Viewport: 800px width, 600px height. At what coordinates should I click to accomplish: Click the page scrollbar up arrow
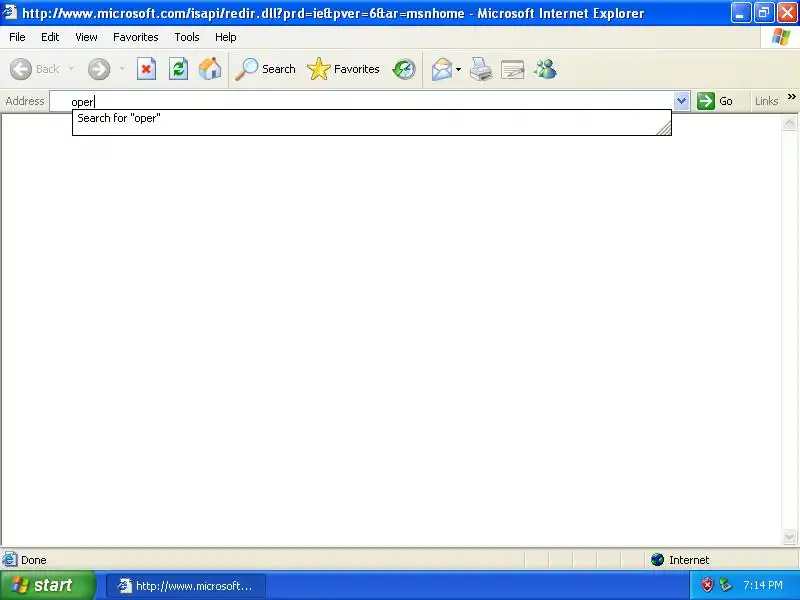(x=789, y=122)
